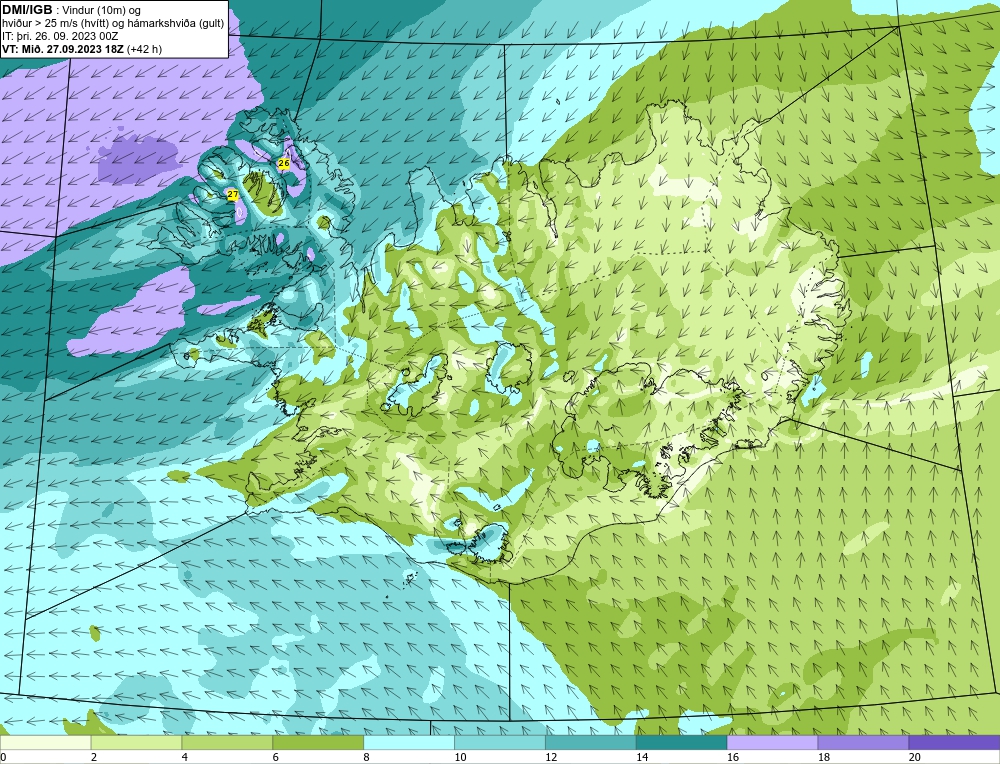Select the 12–14 m/s teal legend swatch
The height and width of the screenshot is (764, 1000).
point(591,742)
